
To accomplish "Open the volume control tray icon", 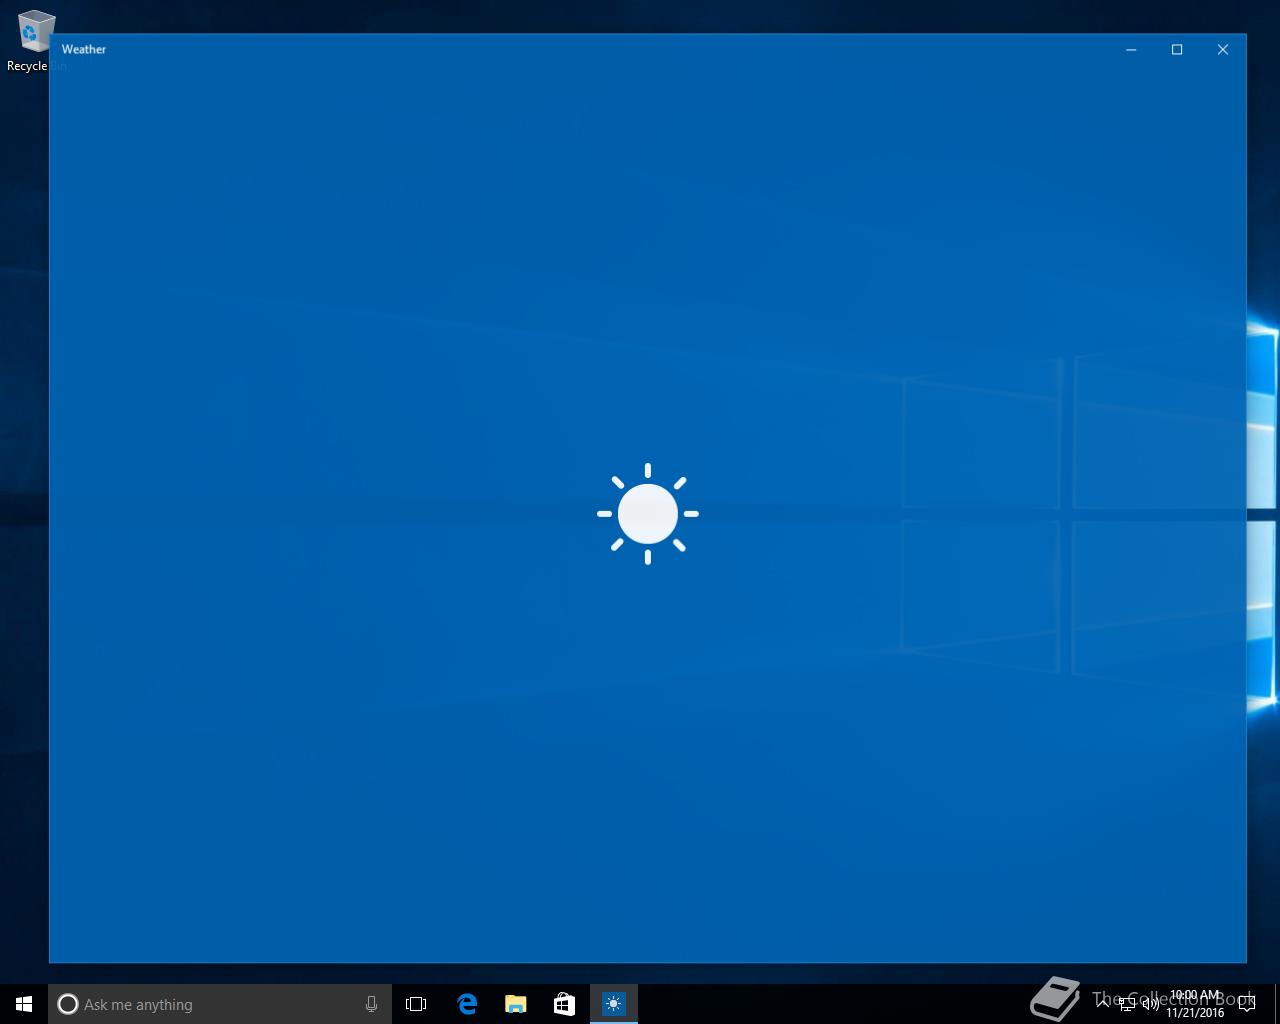I will point(1150,1004).
